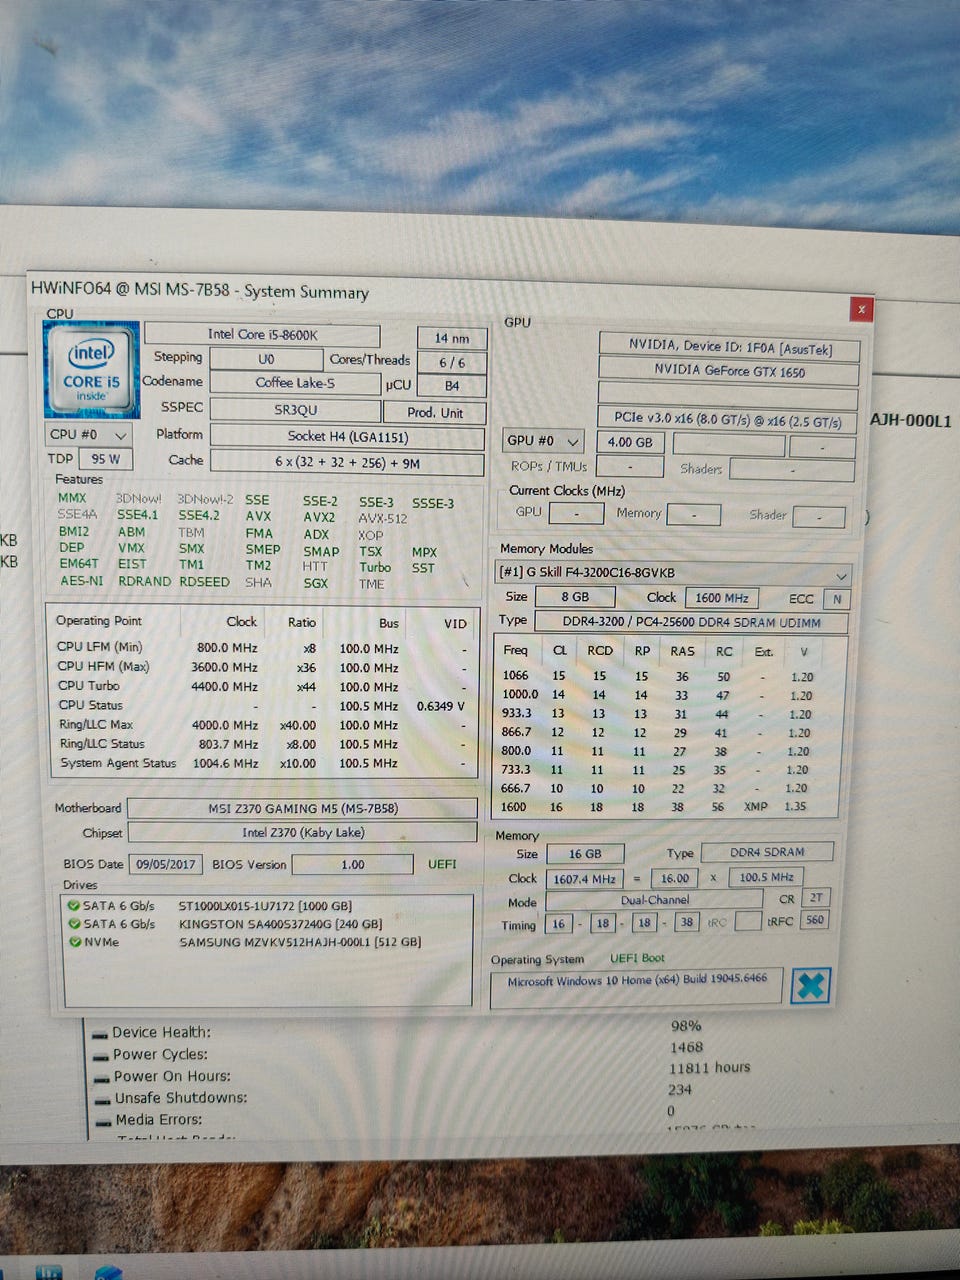Click the blue X close button below memory info
This screenshot has height=1280, width=960.
click(x=810, y=986)
